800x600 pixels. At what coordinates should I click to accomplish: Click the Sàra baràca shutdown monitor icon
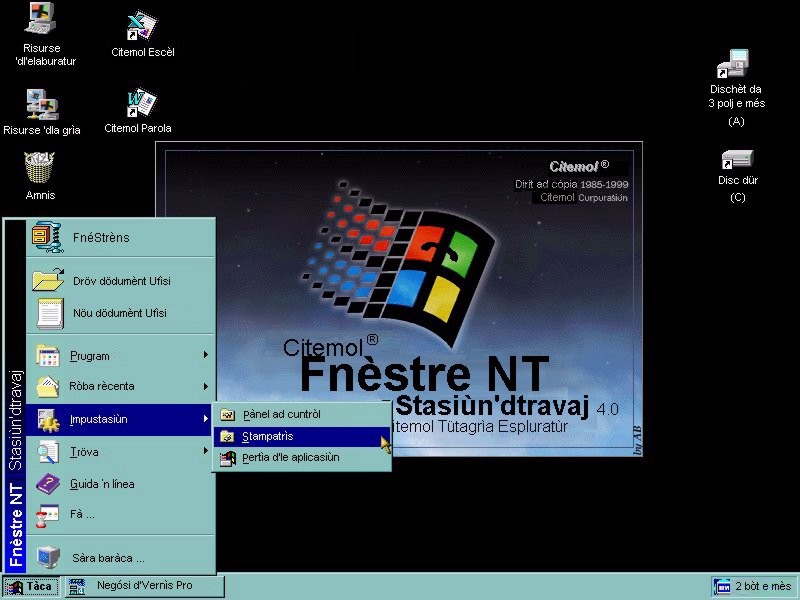49,557
